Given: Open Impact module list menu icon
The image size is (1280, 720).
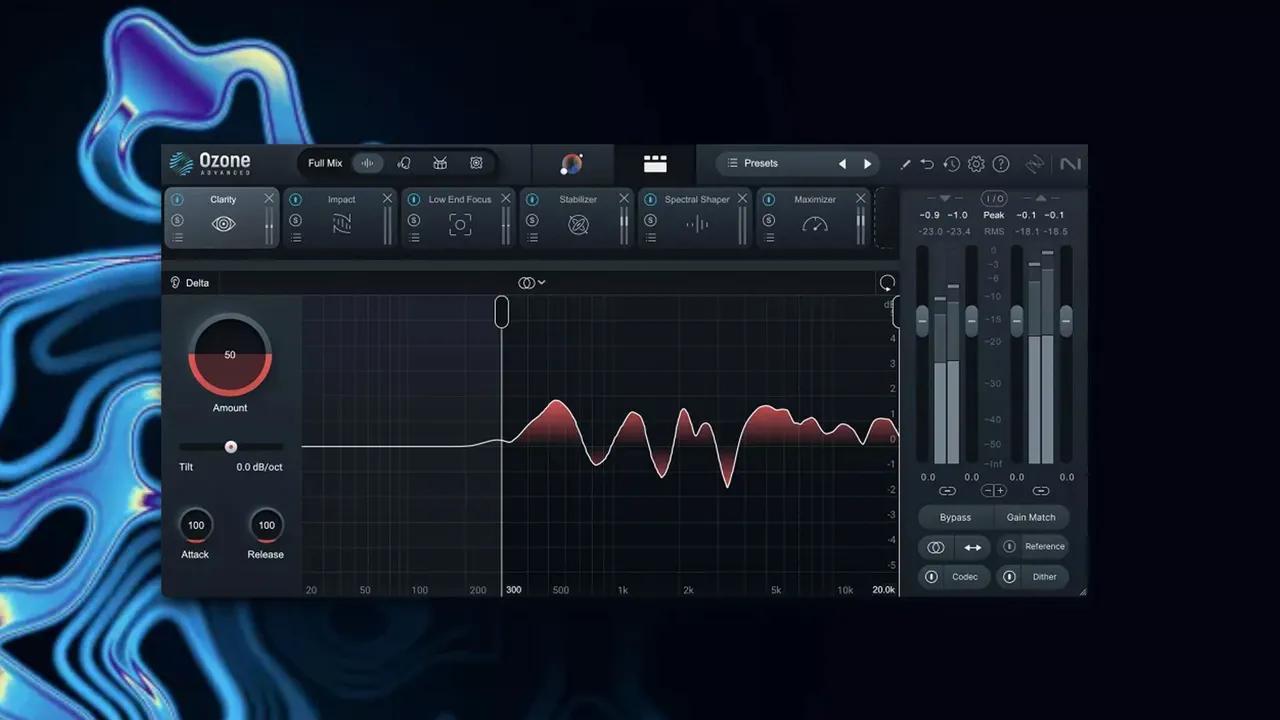Looking at the screenshot, I should click(296, 238).
